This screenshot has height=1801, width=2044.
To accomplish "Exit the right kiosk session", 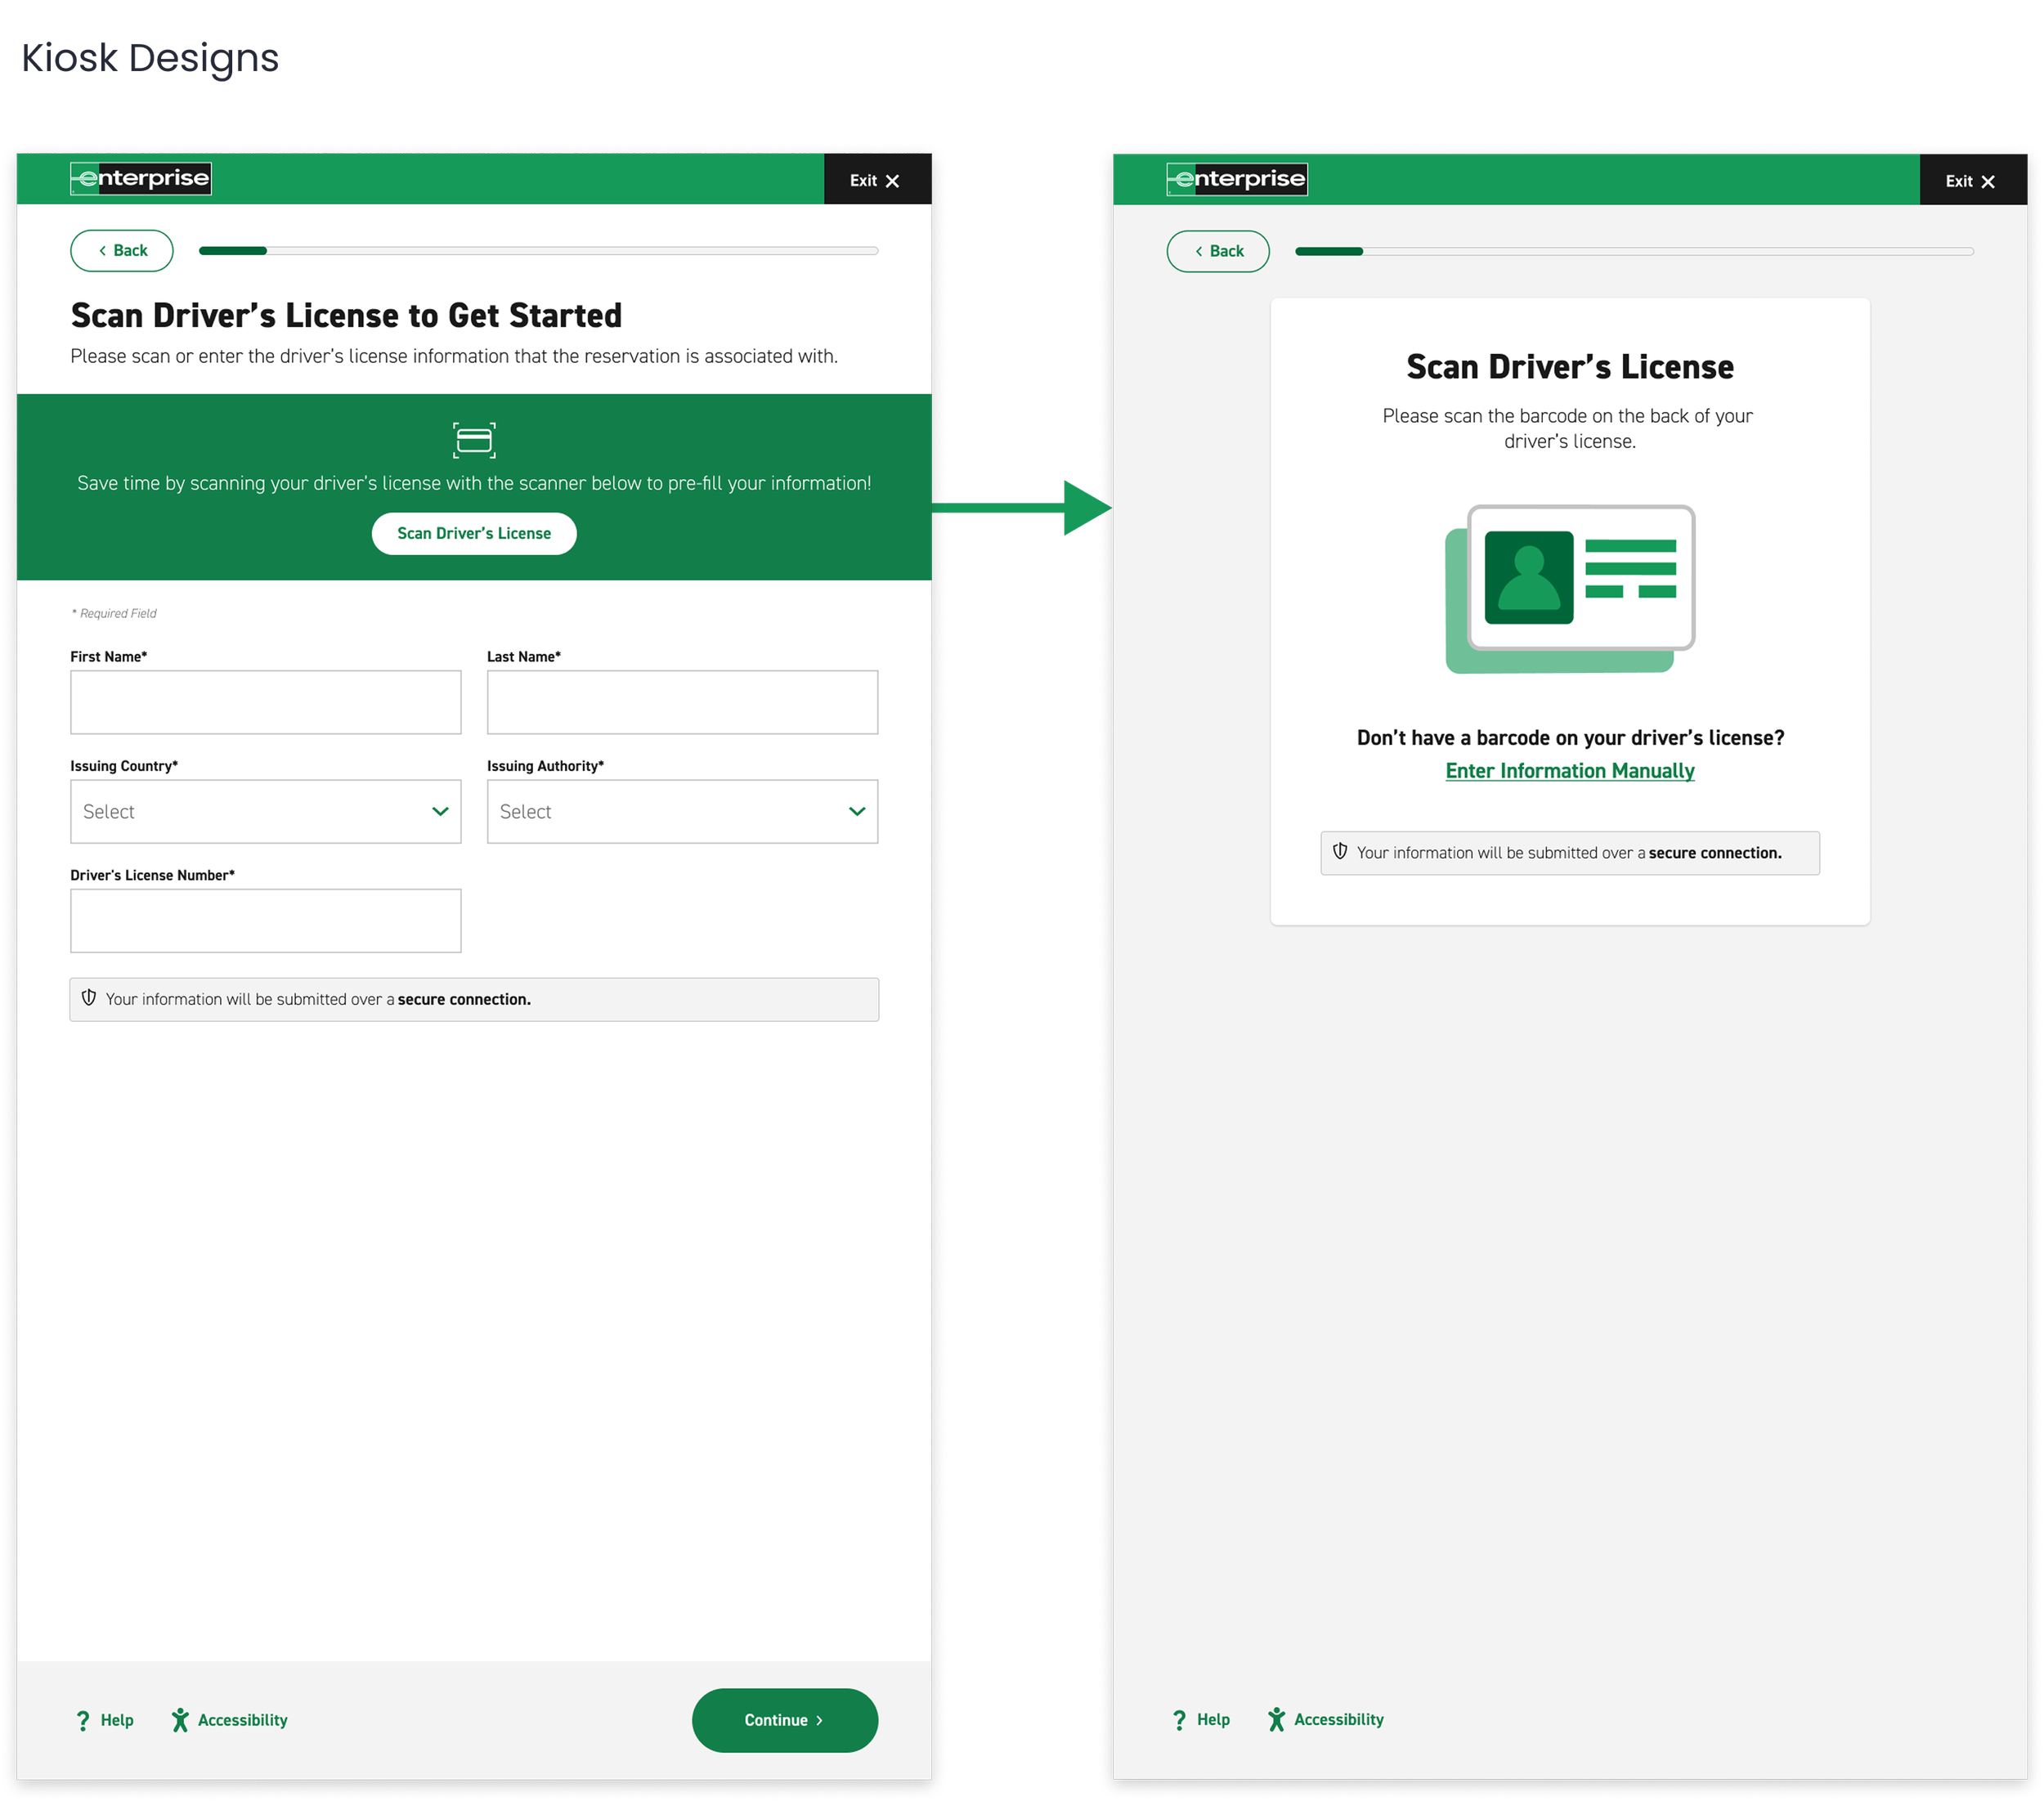I will pyautogui.click(x=1970, y=181).
